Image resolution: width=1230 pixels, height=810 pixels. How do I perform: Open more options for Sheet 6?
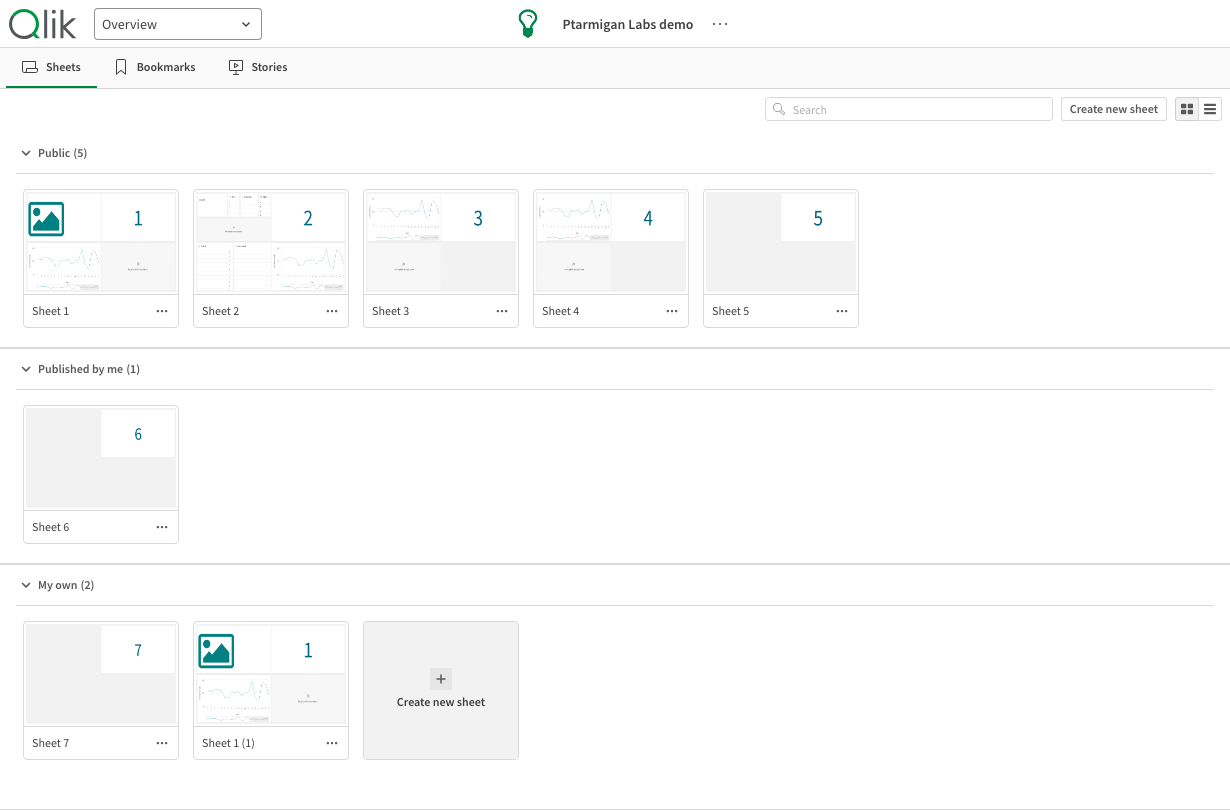[x=162, y=527]
